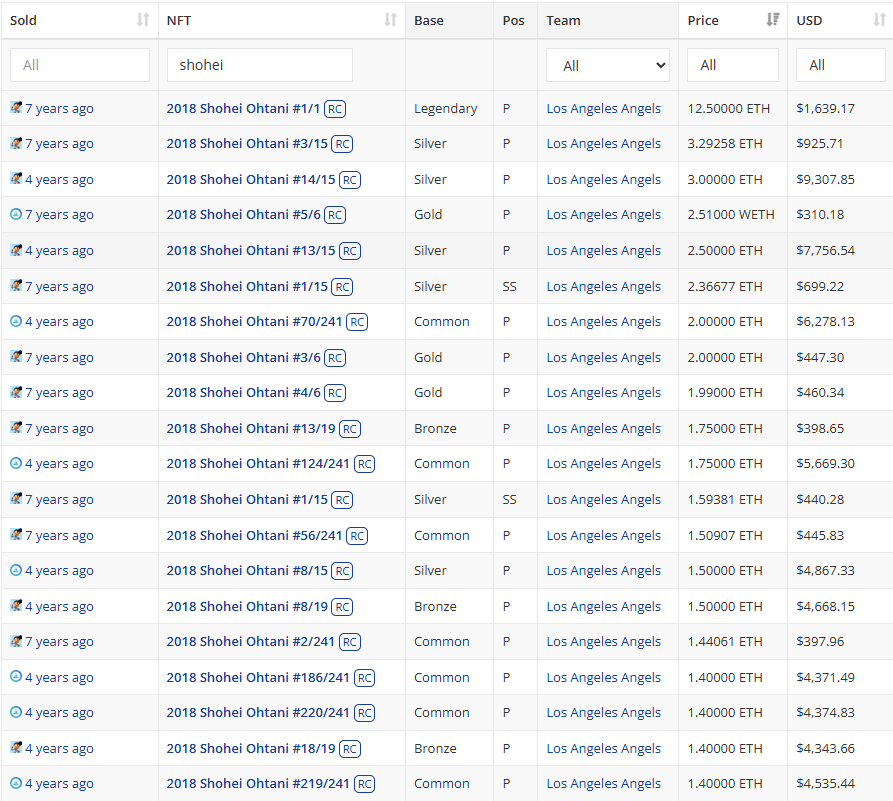Sort by the Sold column arrows icon
This screenshot has width=893, height=801.
click(143, 20)
